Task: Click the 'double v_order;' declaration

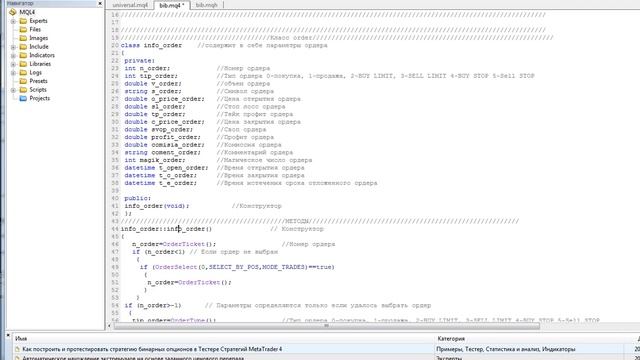Action: (153, 84)
